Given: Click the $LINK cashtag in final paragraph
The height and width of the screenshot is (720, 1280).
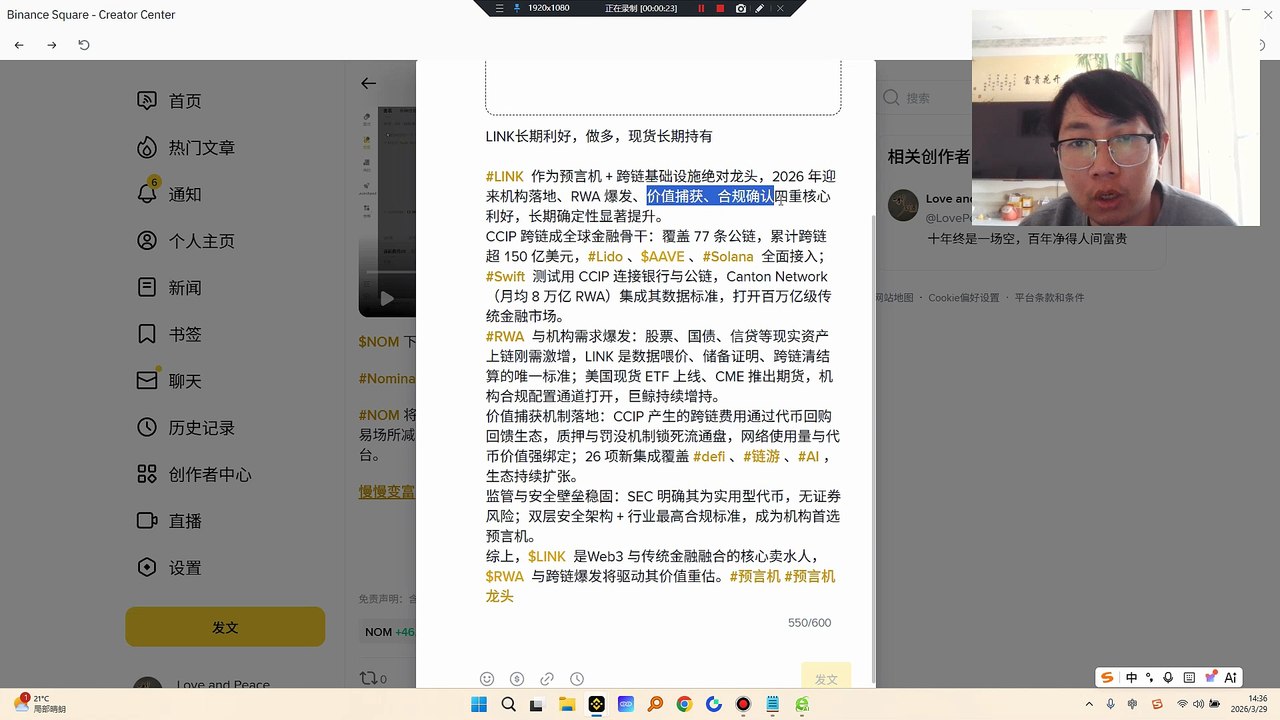Looking at the screenshot, I should pyautogui.click(x=547, y=557).
